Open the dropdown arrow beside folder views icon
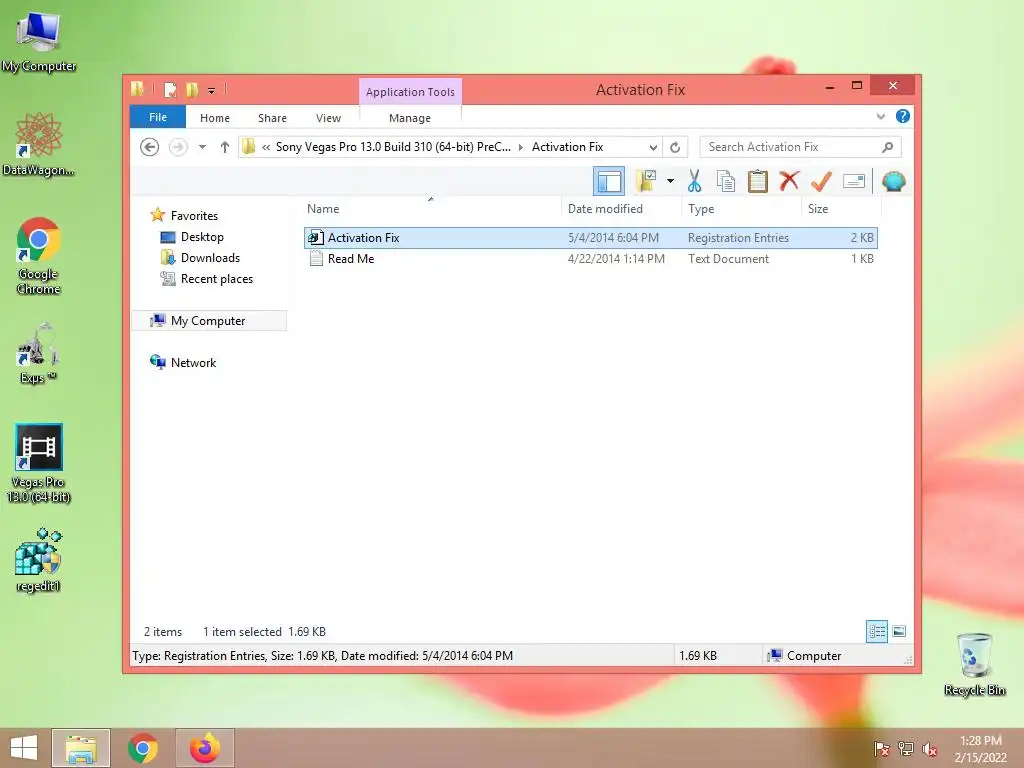Image resolution: width=1024 pixels, height=768 pixels. click(670, 181)
